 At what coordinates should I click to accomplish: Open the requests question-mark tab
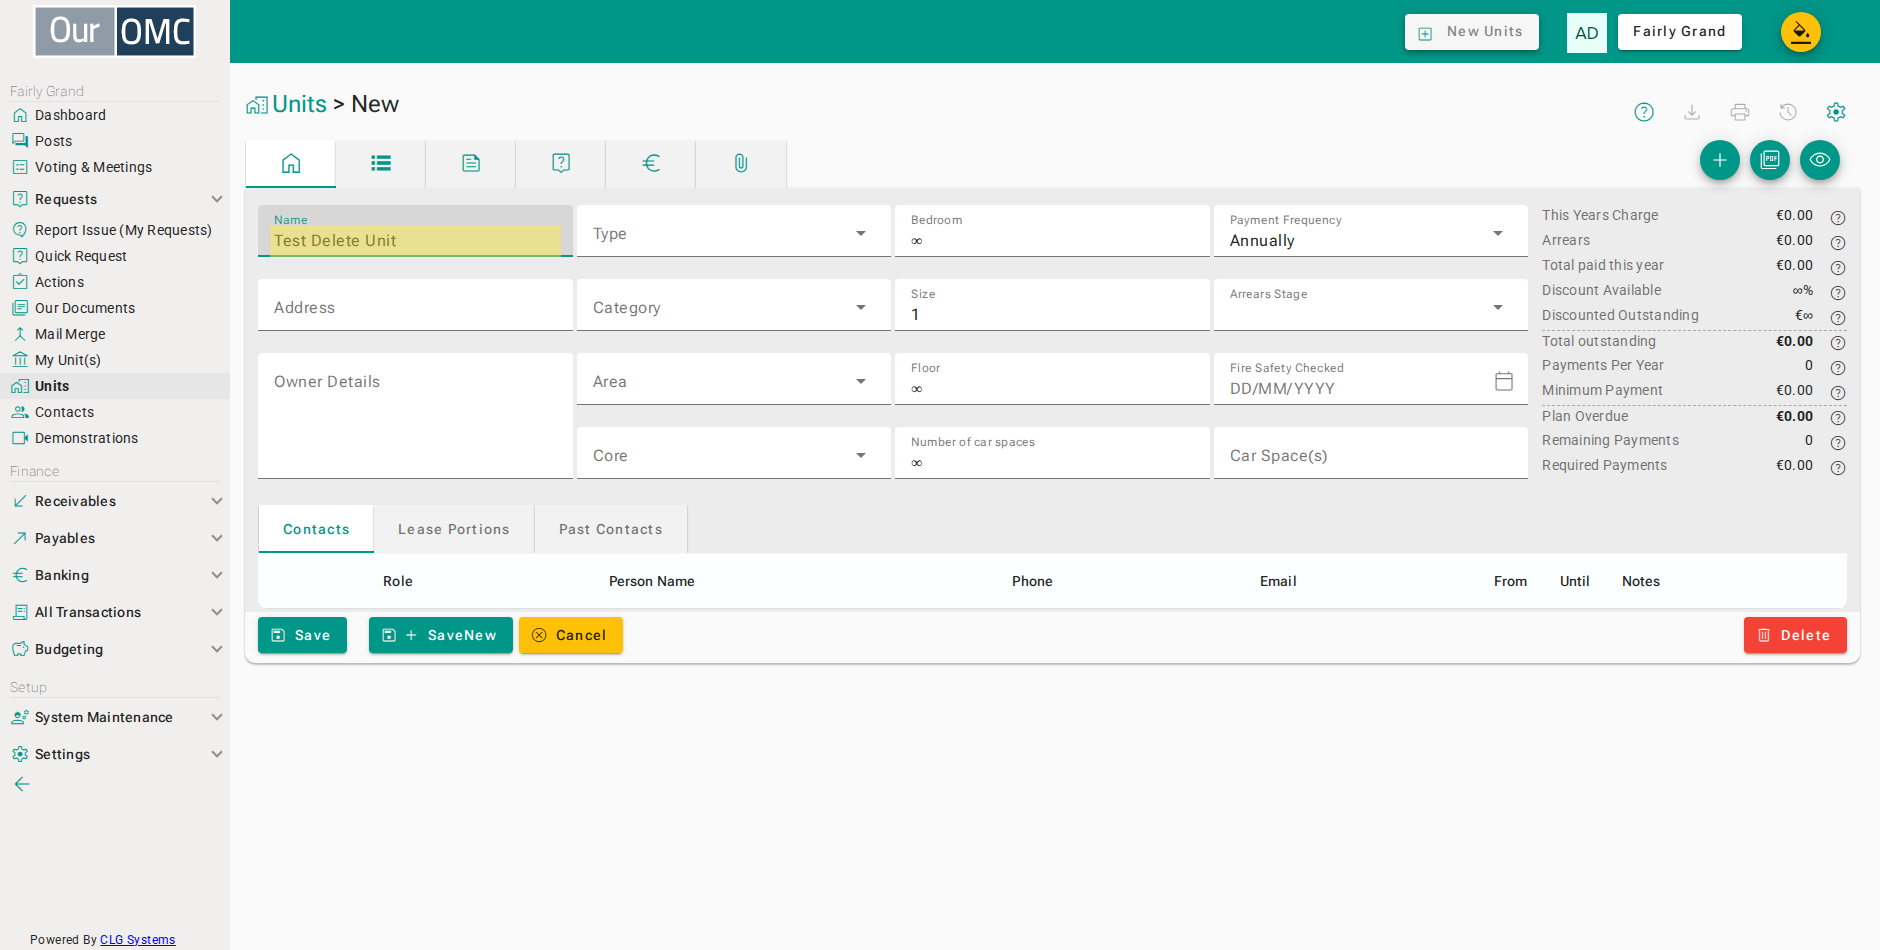tap(561, 163)
